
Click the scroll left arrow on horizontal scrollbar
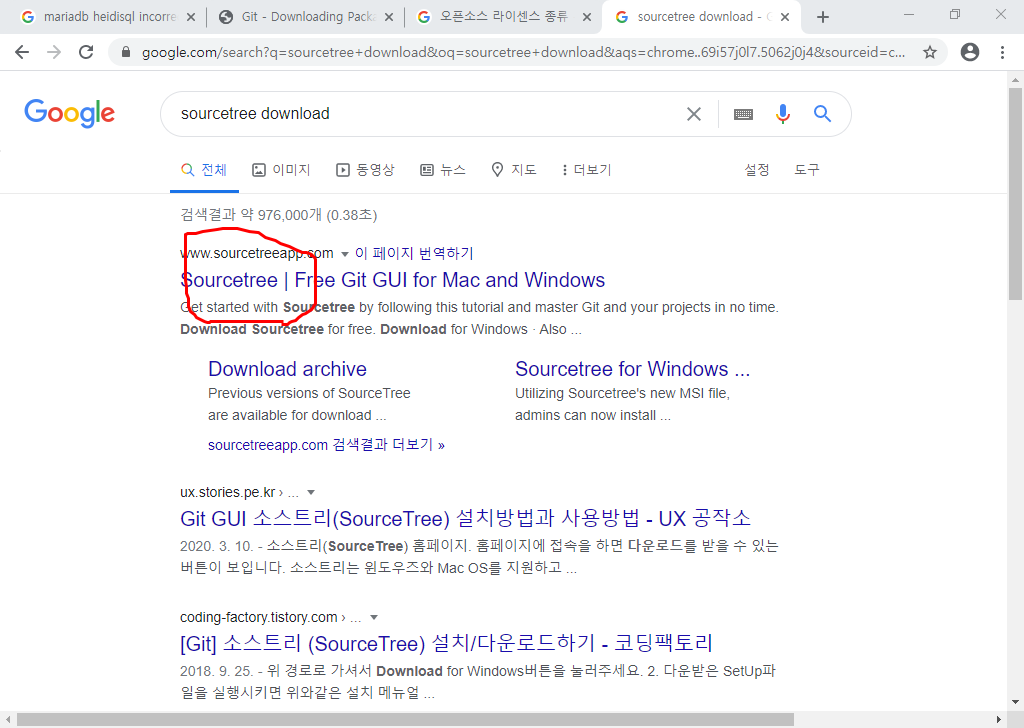[x=7, y=720]
